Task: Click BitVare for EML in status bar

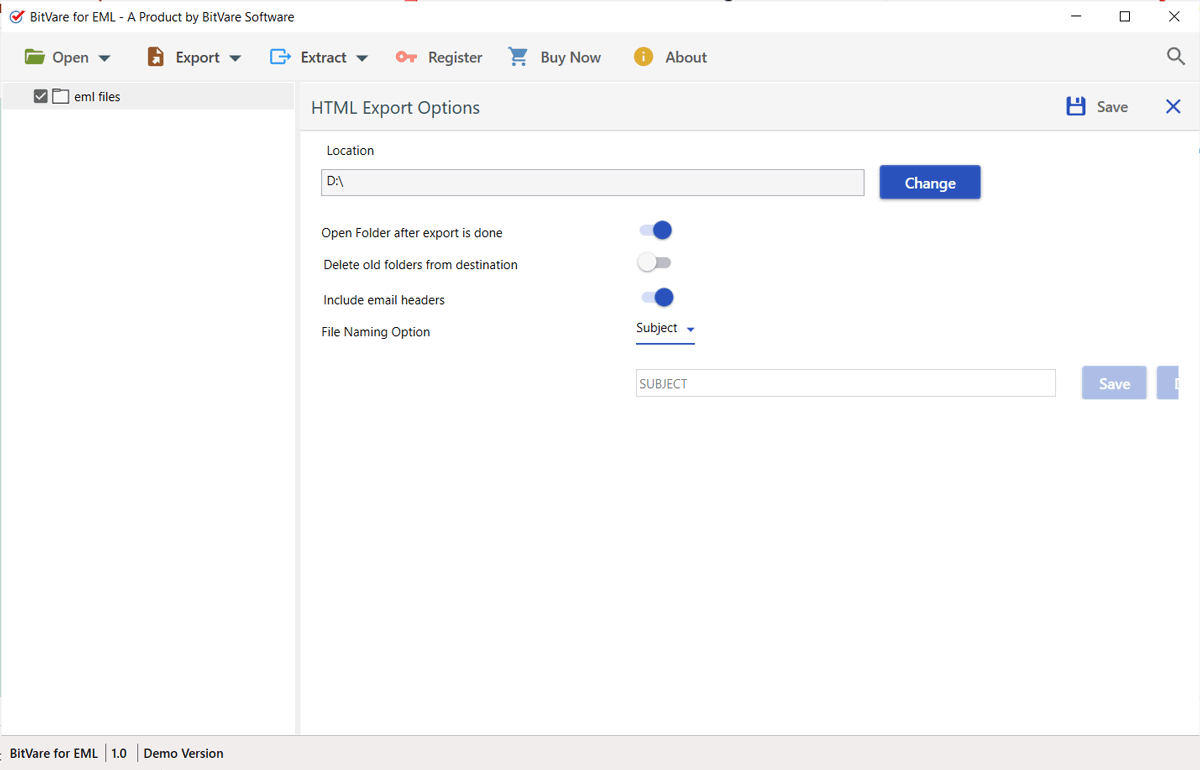Action: point(54,753)
